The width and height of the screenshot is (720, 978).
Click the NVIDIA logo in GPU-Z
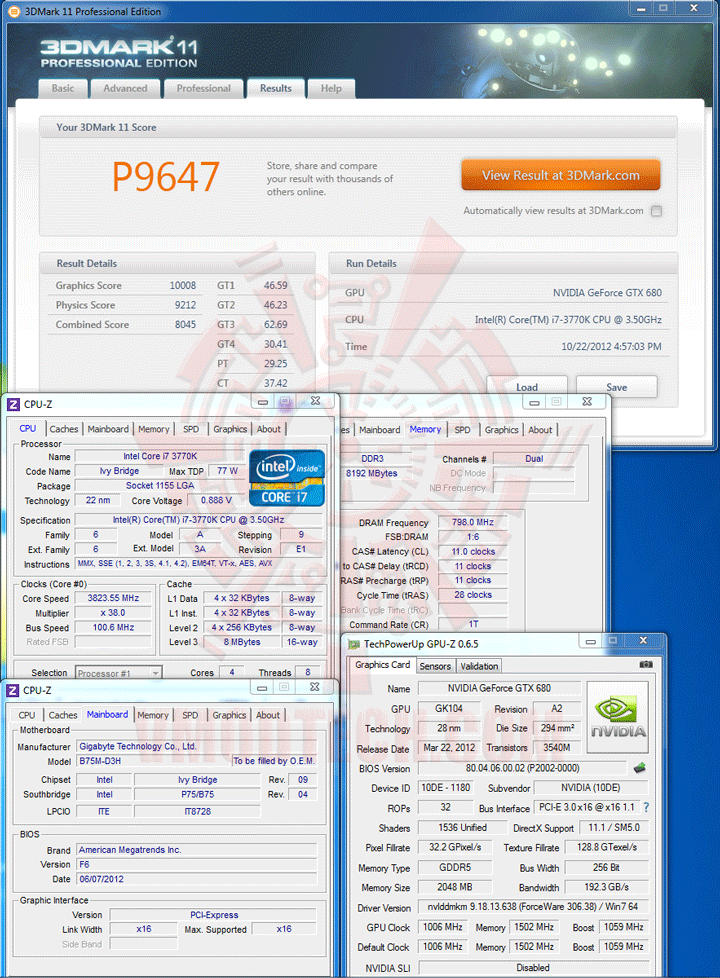tap(618, 717)
